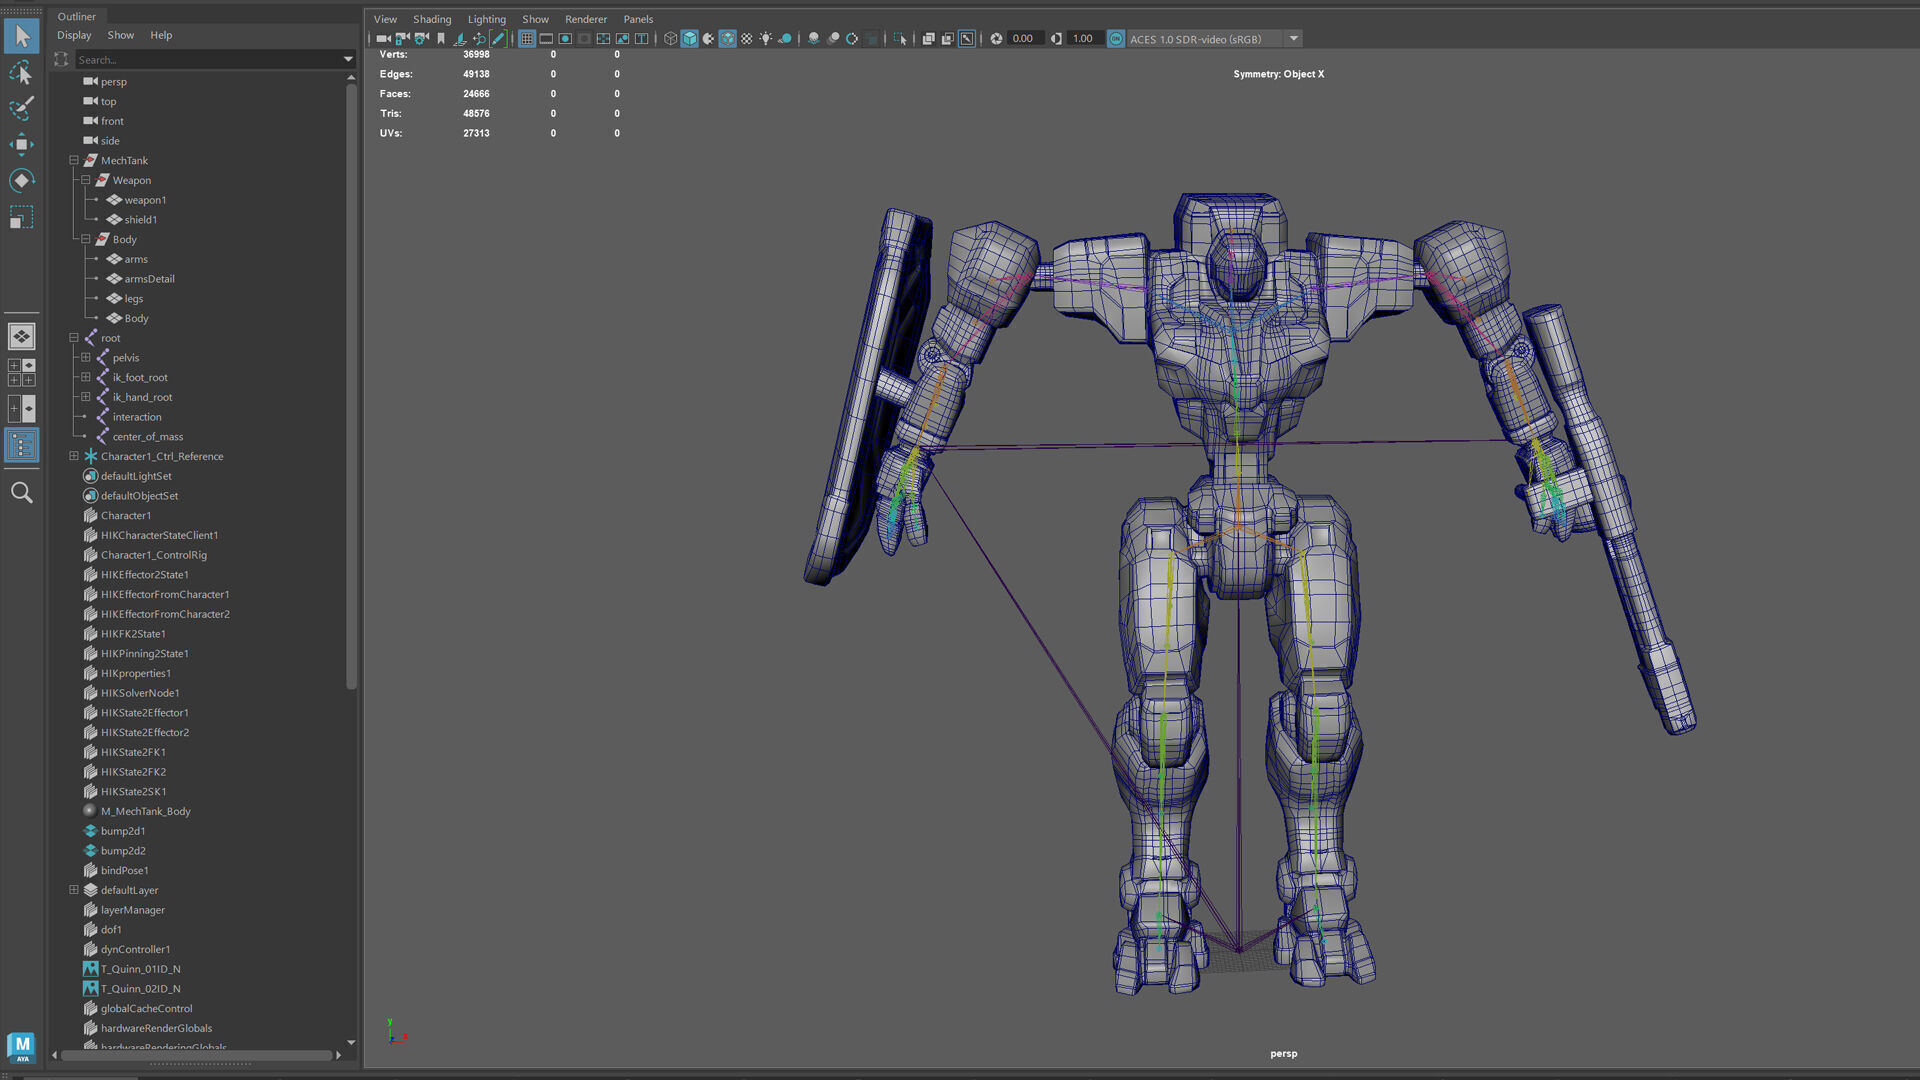1920x1080 pixels.
Task: Click the Outliner search field
Action: (x=209, y=60)
